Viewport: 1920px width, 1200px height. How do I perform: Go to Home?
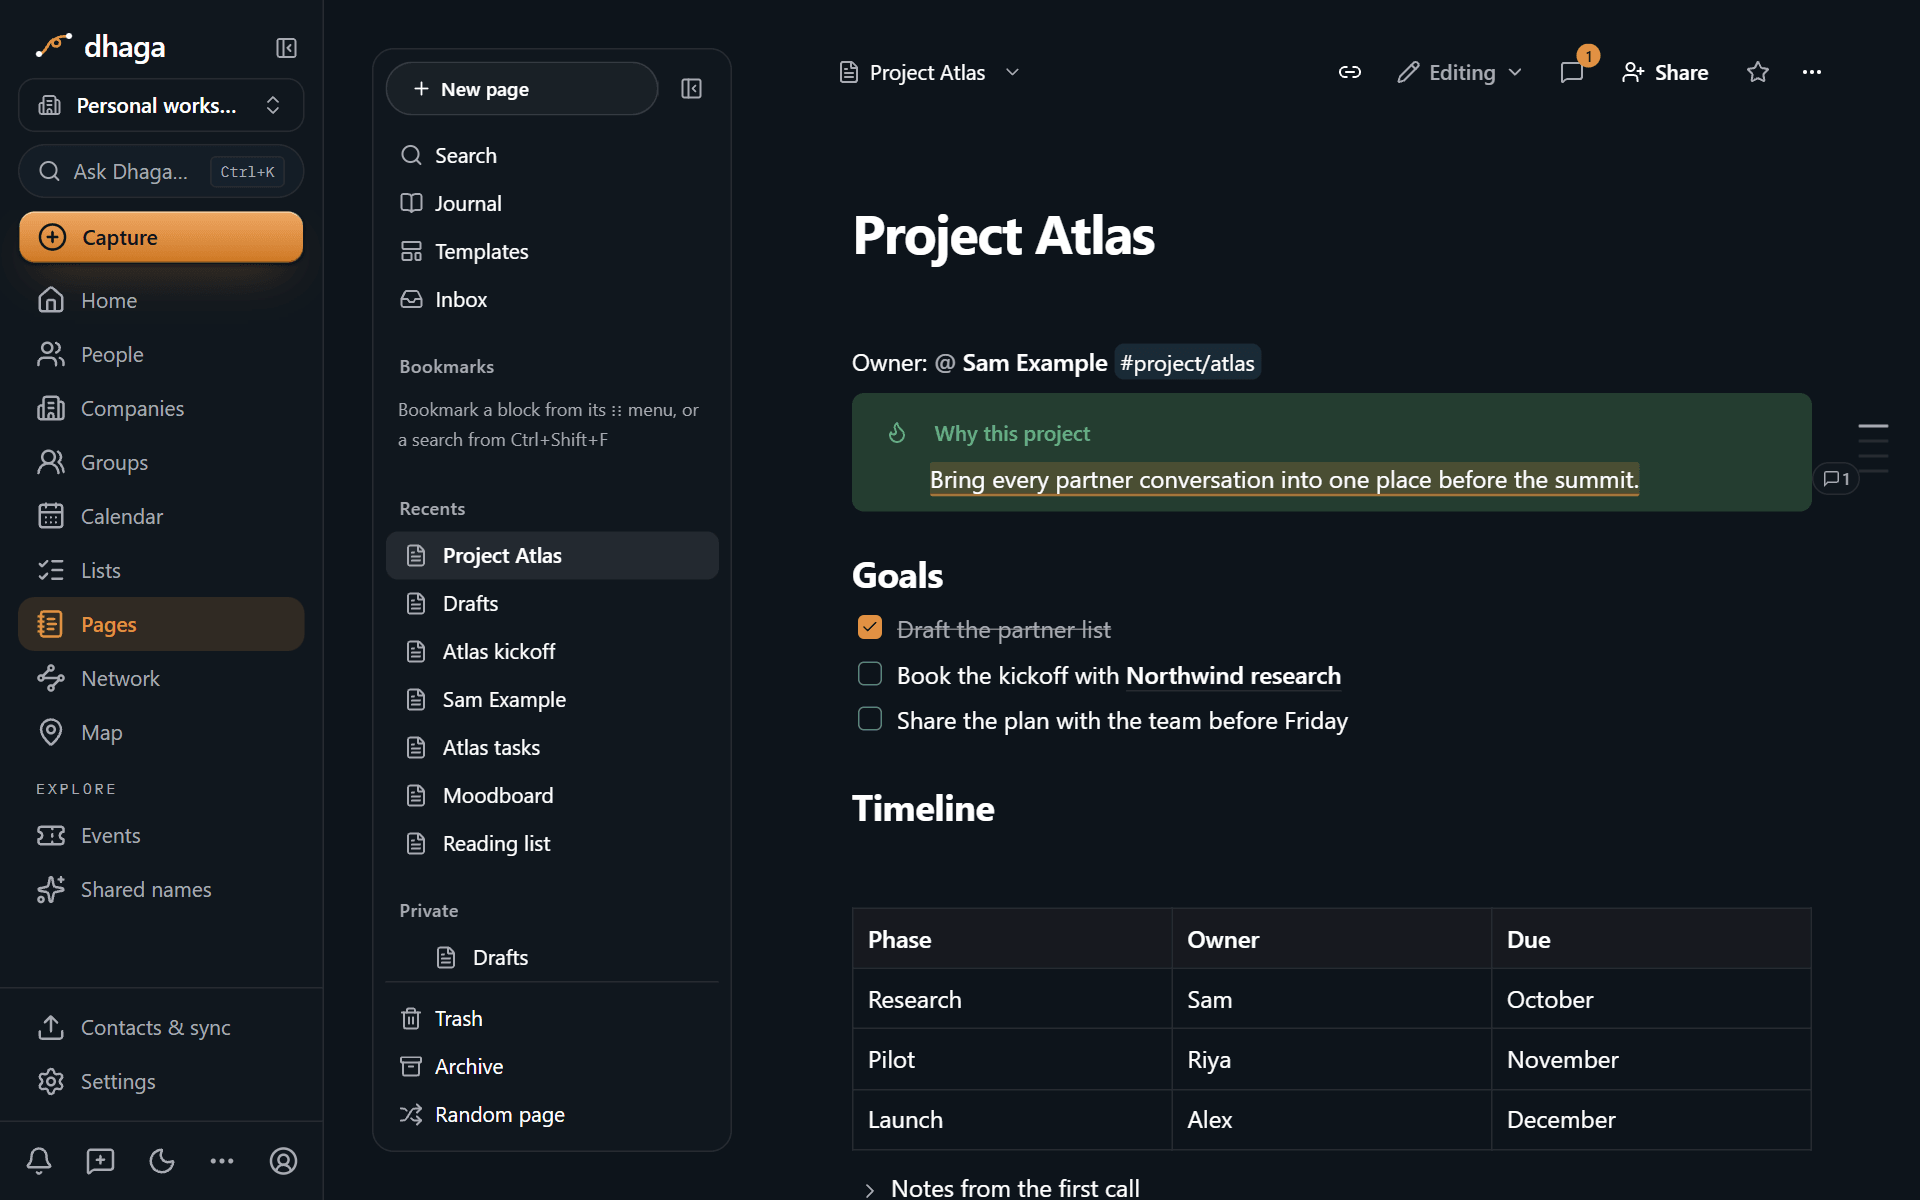click(161, 300)
